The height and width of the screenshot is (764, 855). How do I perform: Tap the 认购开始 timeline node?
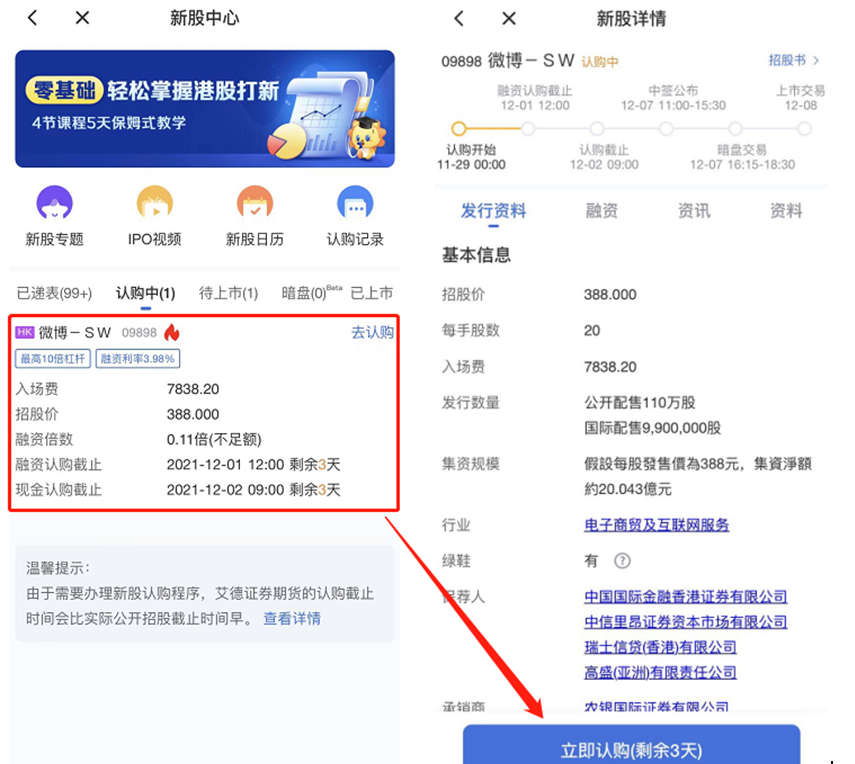(x=459, y=129)
